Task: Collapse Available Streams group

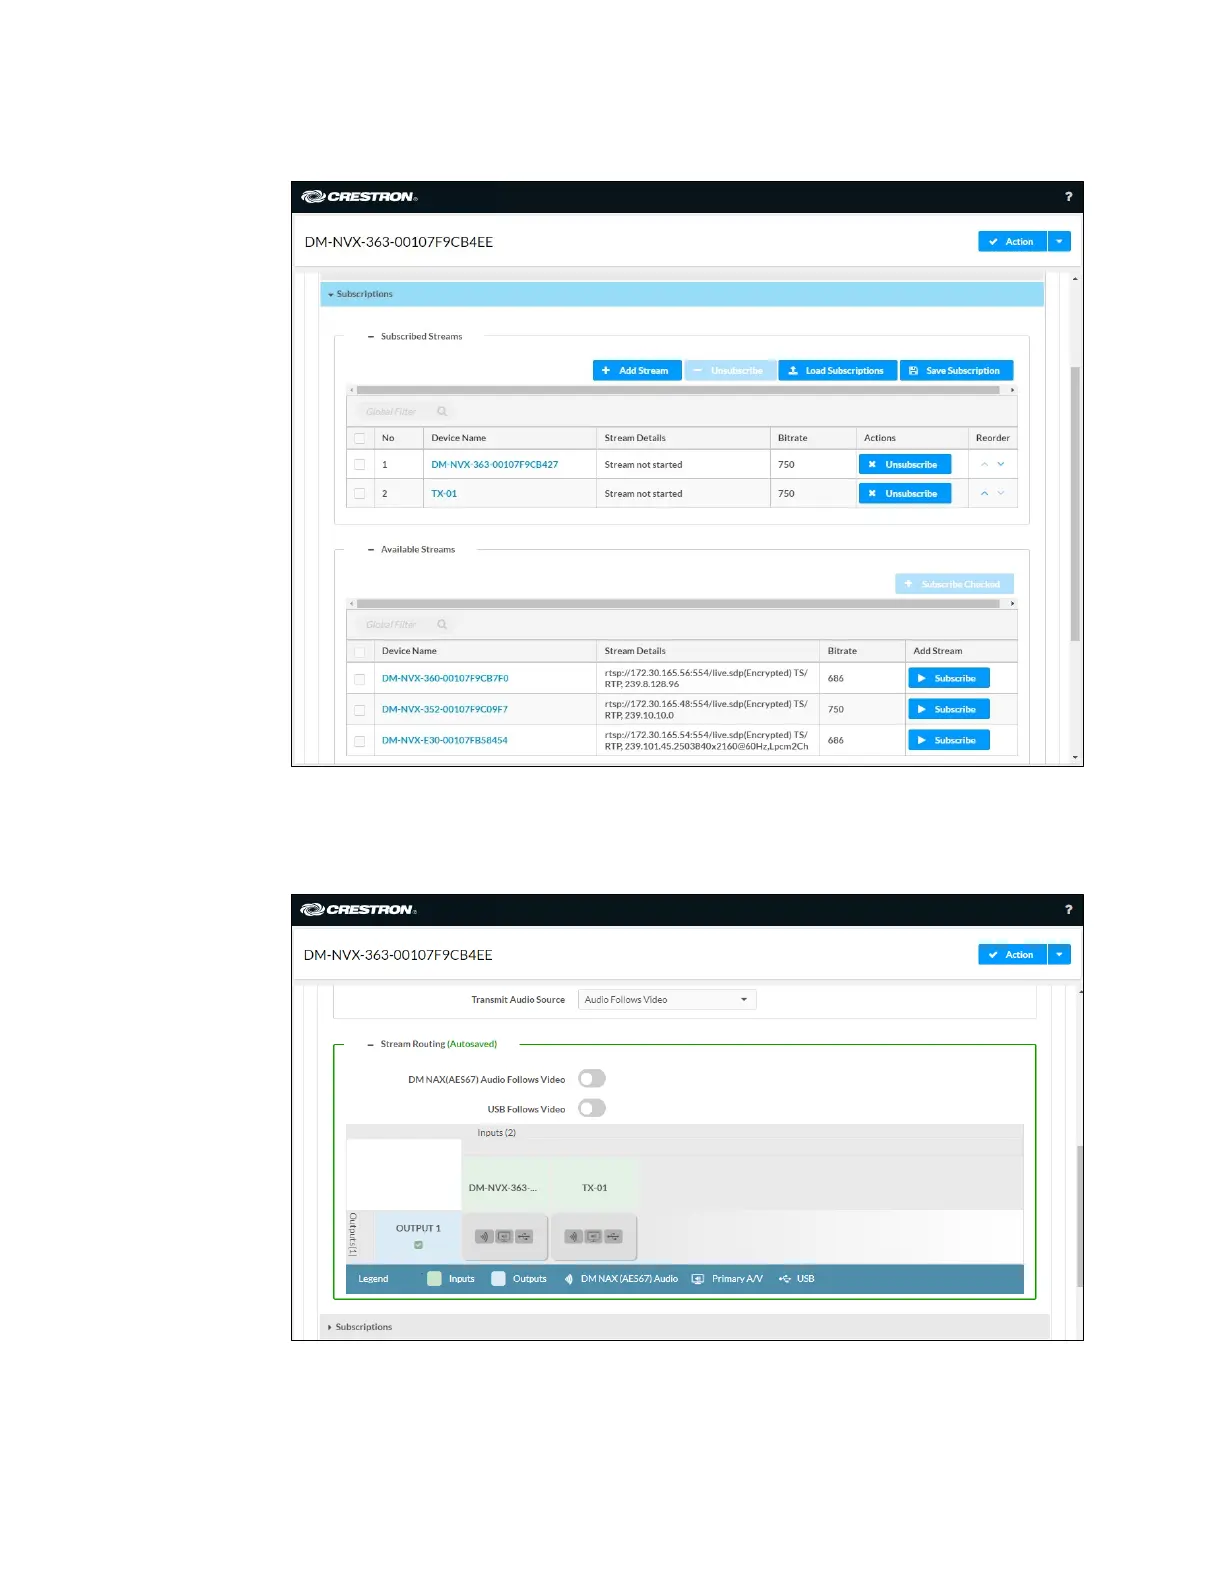Action: (x=371, y=550)
